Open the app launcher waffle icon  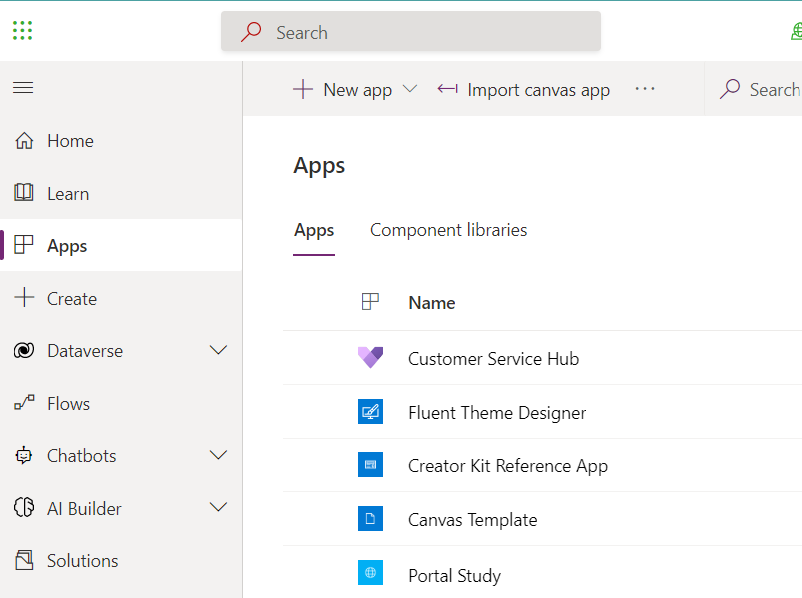(23, 31)
